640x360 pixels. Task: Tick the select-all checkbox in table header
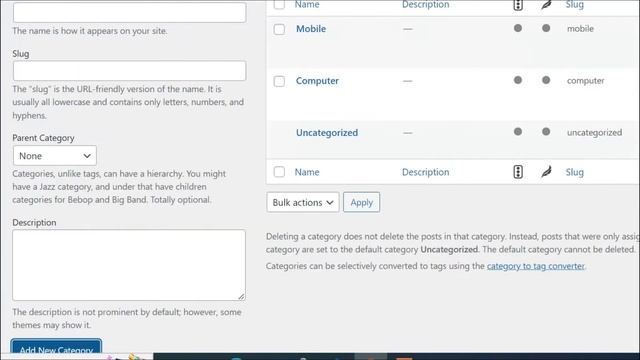pyautogui.click(x=279, y=4)
